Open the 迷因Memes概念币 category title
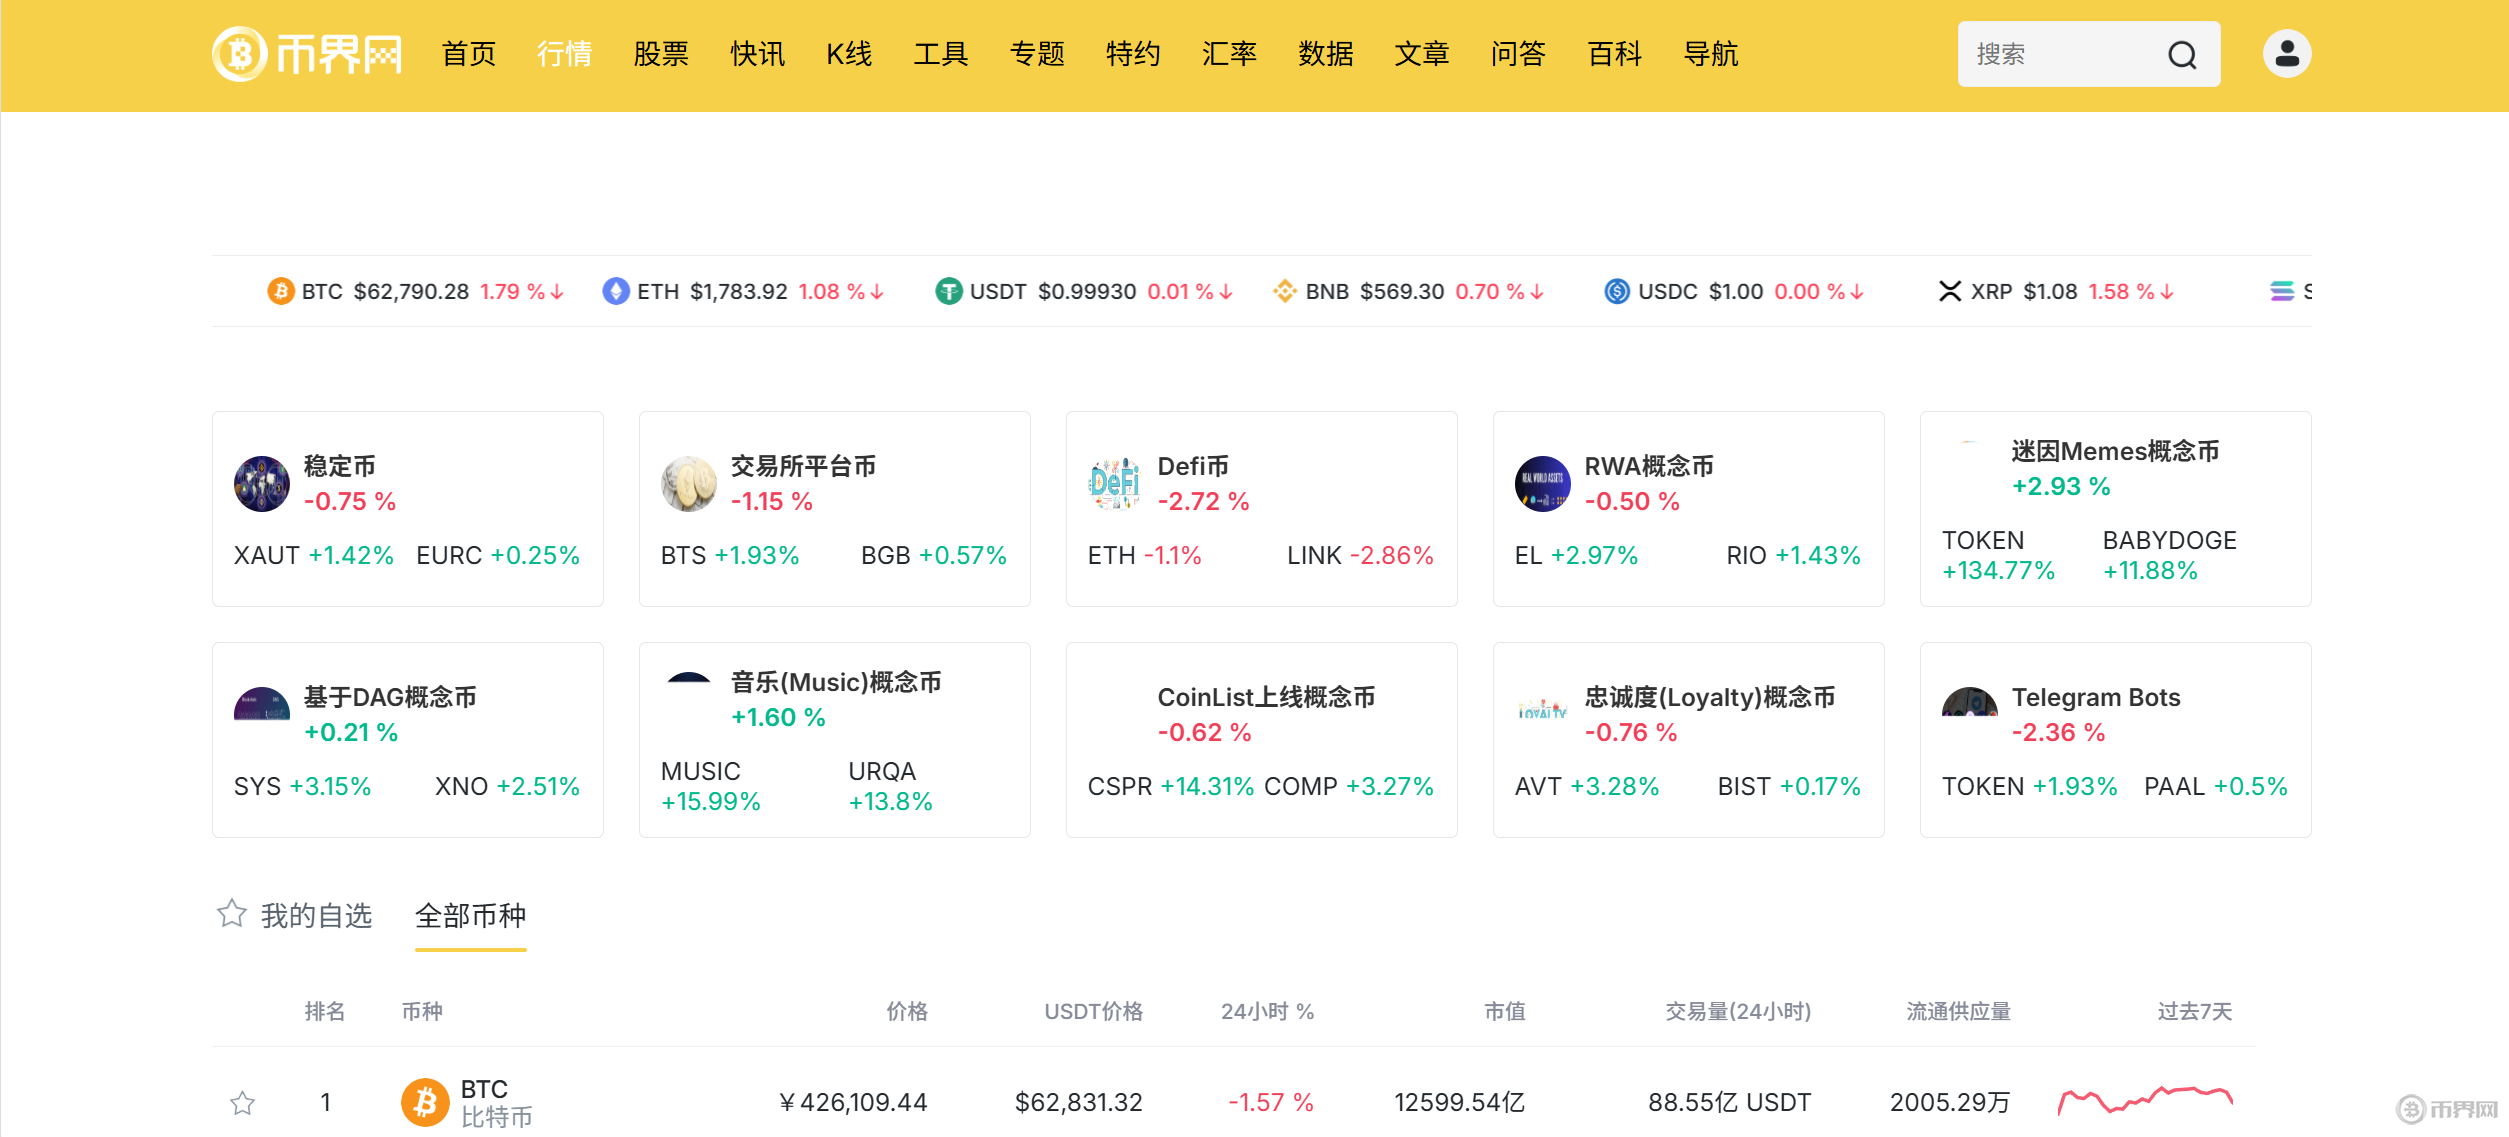The width and height of the screenshot is (2509, 1137). (2115, 451)
